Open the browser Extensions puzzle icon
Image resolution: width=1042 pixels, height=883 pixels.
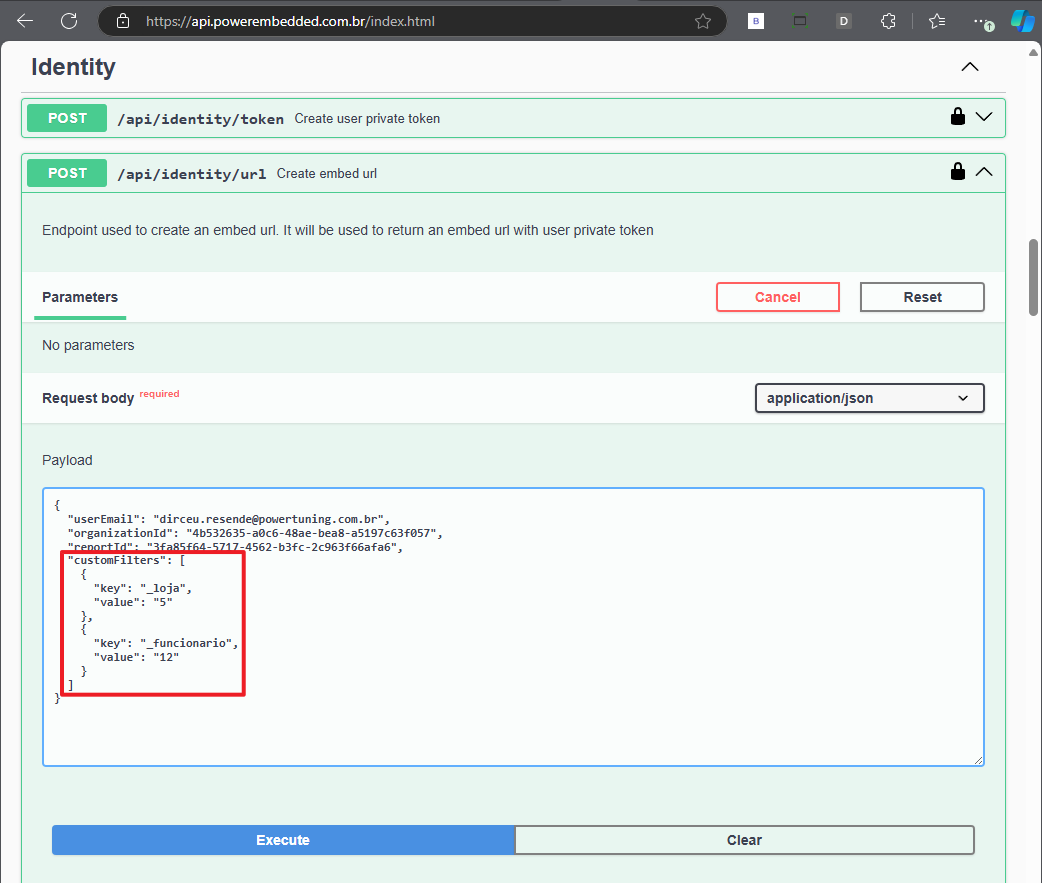[887, 21]
